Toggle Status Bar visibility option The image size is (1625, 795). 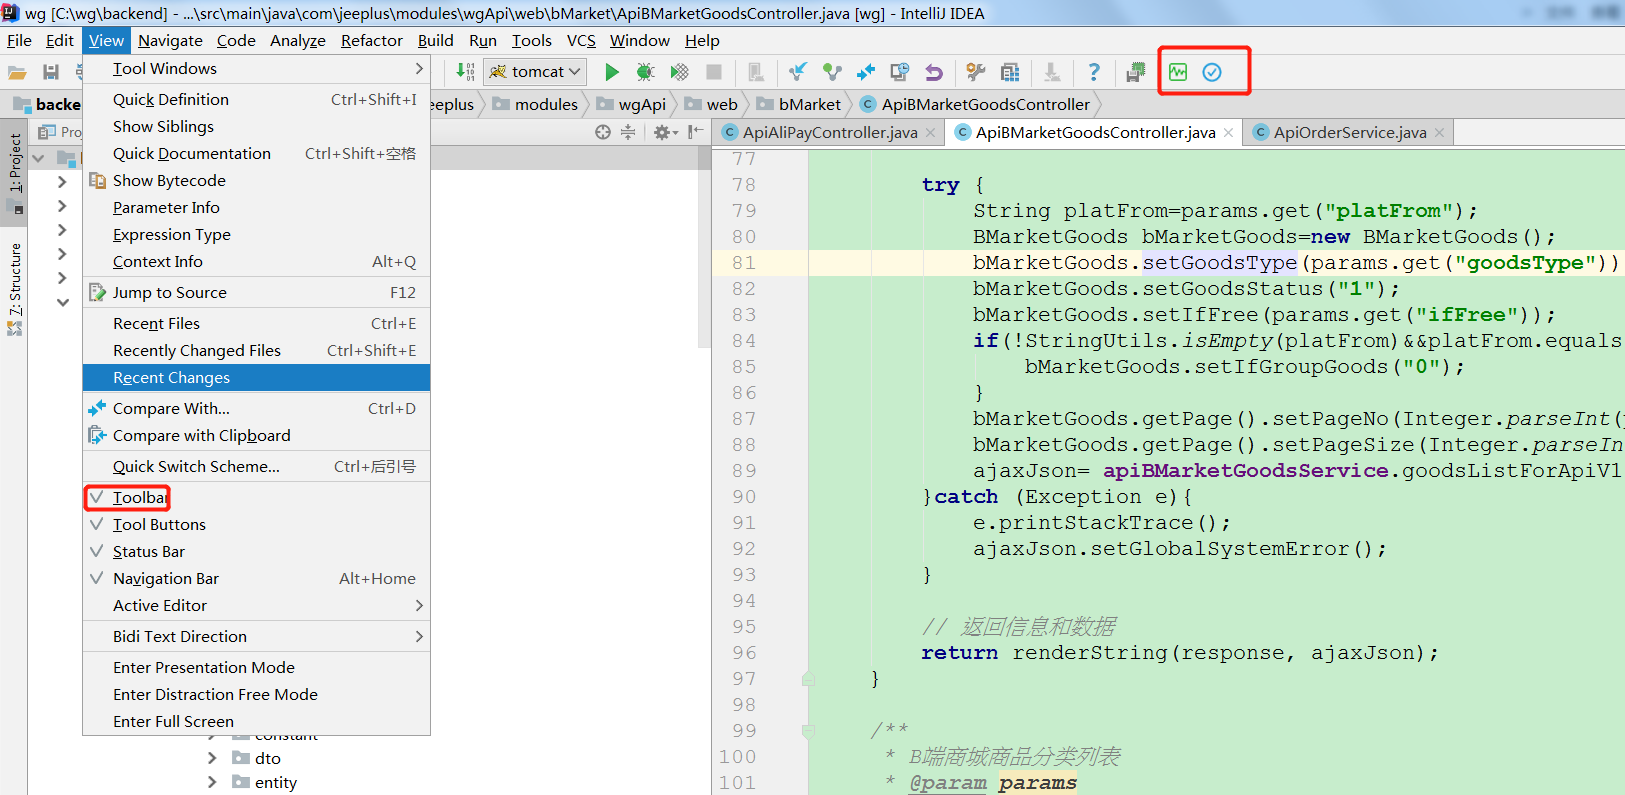tap(256, 551)
